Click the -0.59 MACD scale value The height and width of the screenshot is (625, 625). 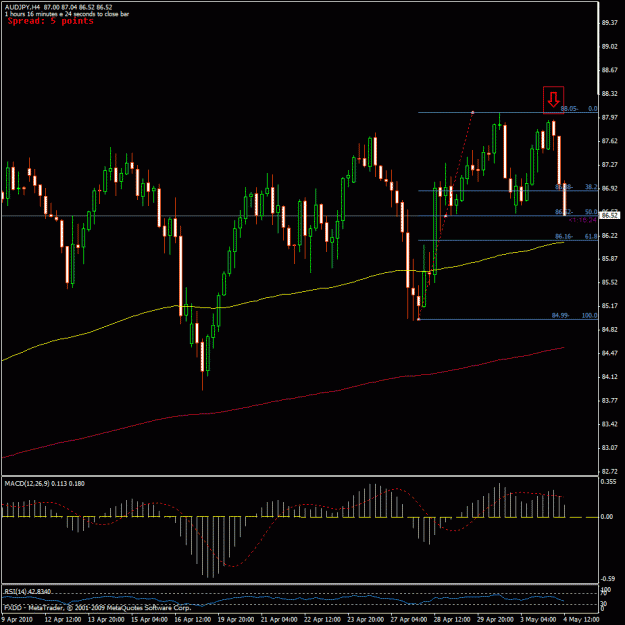coord(608,578)
